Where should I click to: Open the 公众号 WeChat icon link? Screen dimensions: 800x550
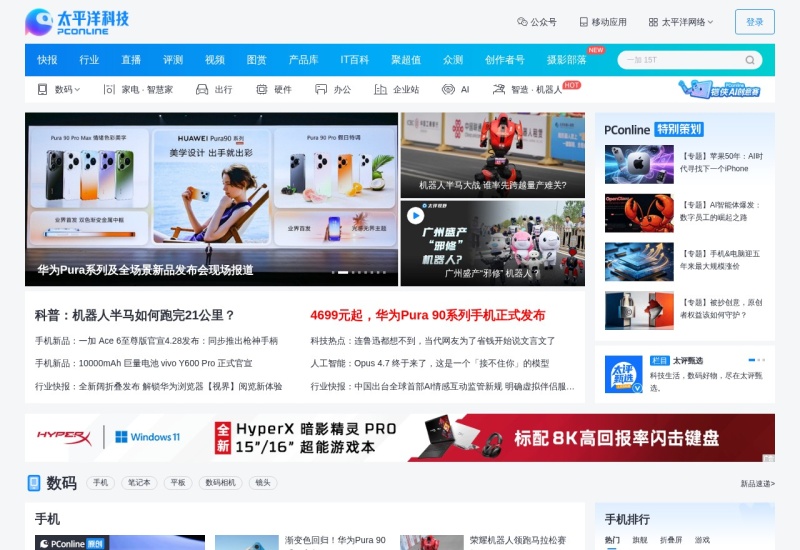tap(536, 22)
